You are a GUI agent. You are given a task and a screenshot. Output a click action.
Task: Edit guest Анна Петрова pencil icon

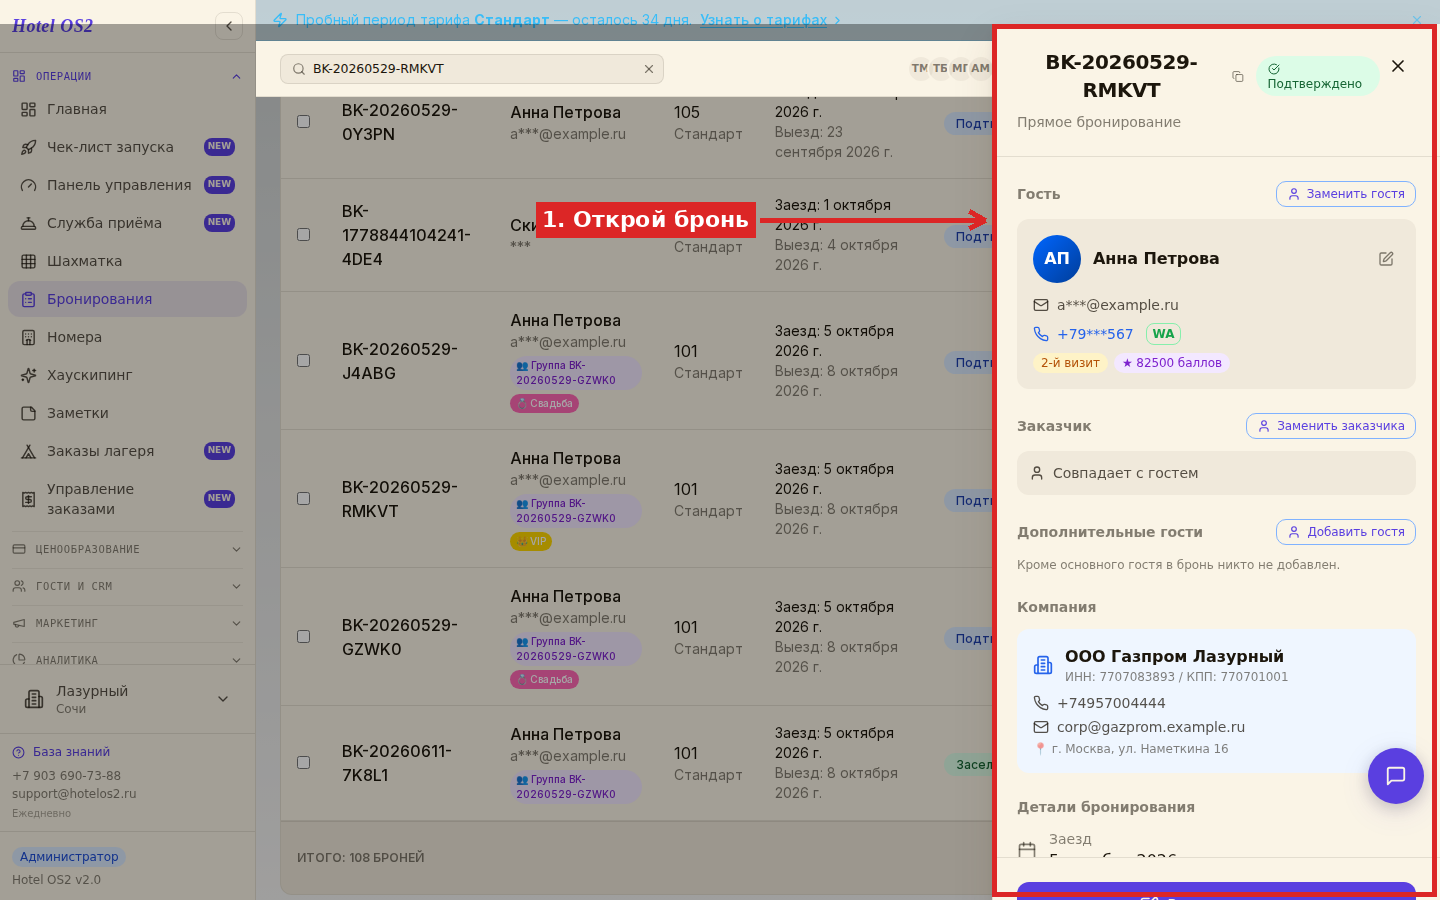[1386, 259]
